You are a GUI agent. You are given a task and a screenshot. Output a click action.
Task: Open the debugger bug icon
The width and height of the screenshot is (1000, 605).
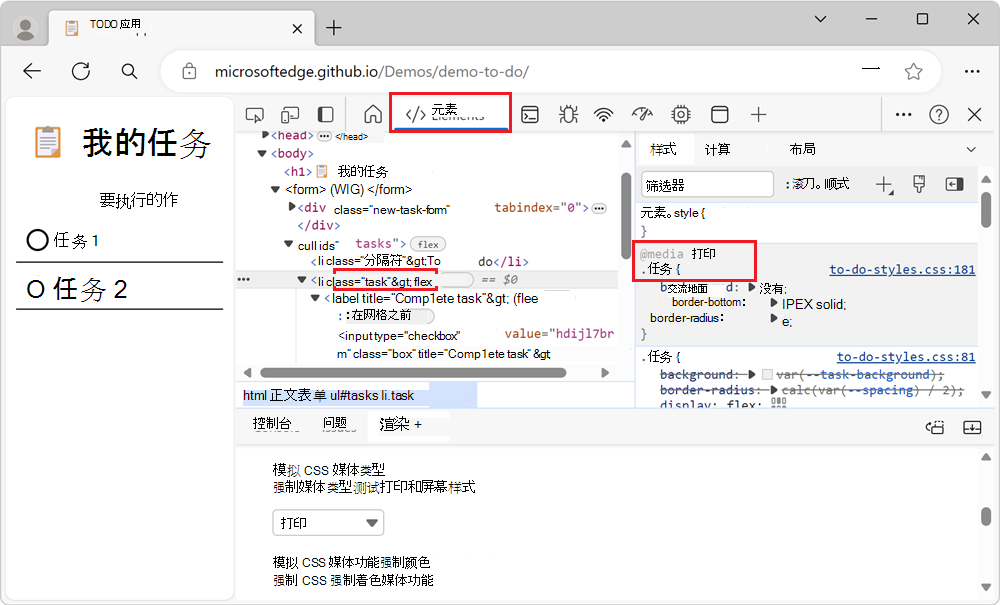[x=568, y=114]
